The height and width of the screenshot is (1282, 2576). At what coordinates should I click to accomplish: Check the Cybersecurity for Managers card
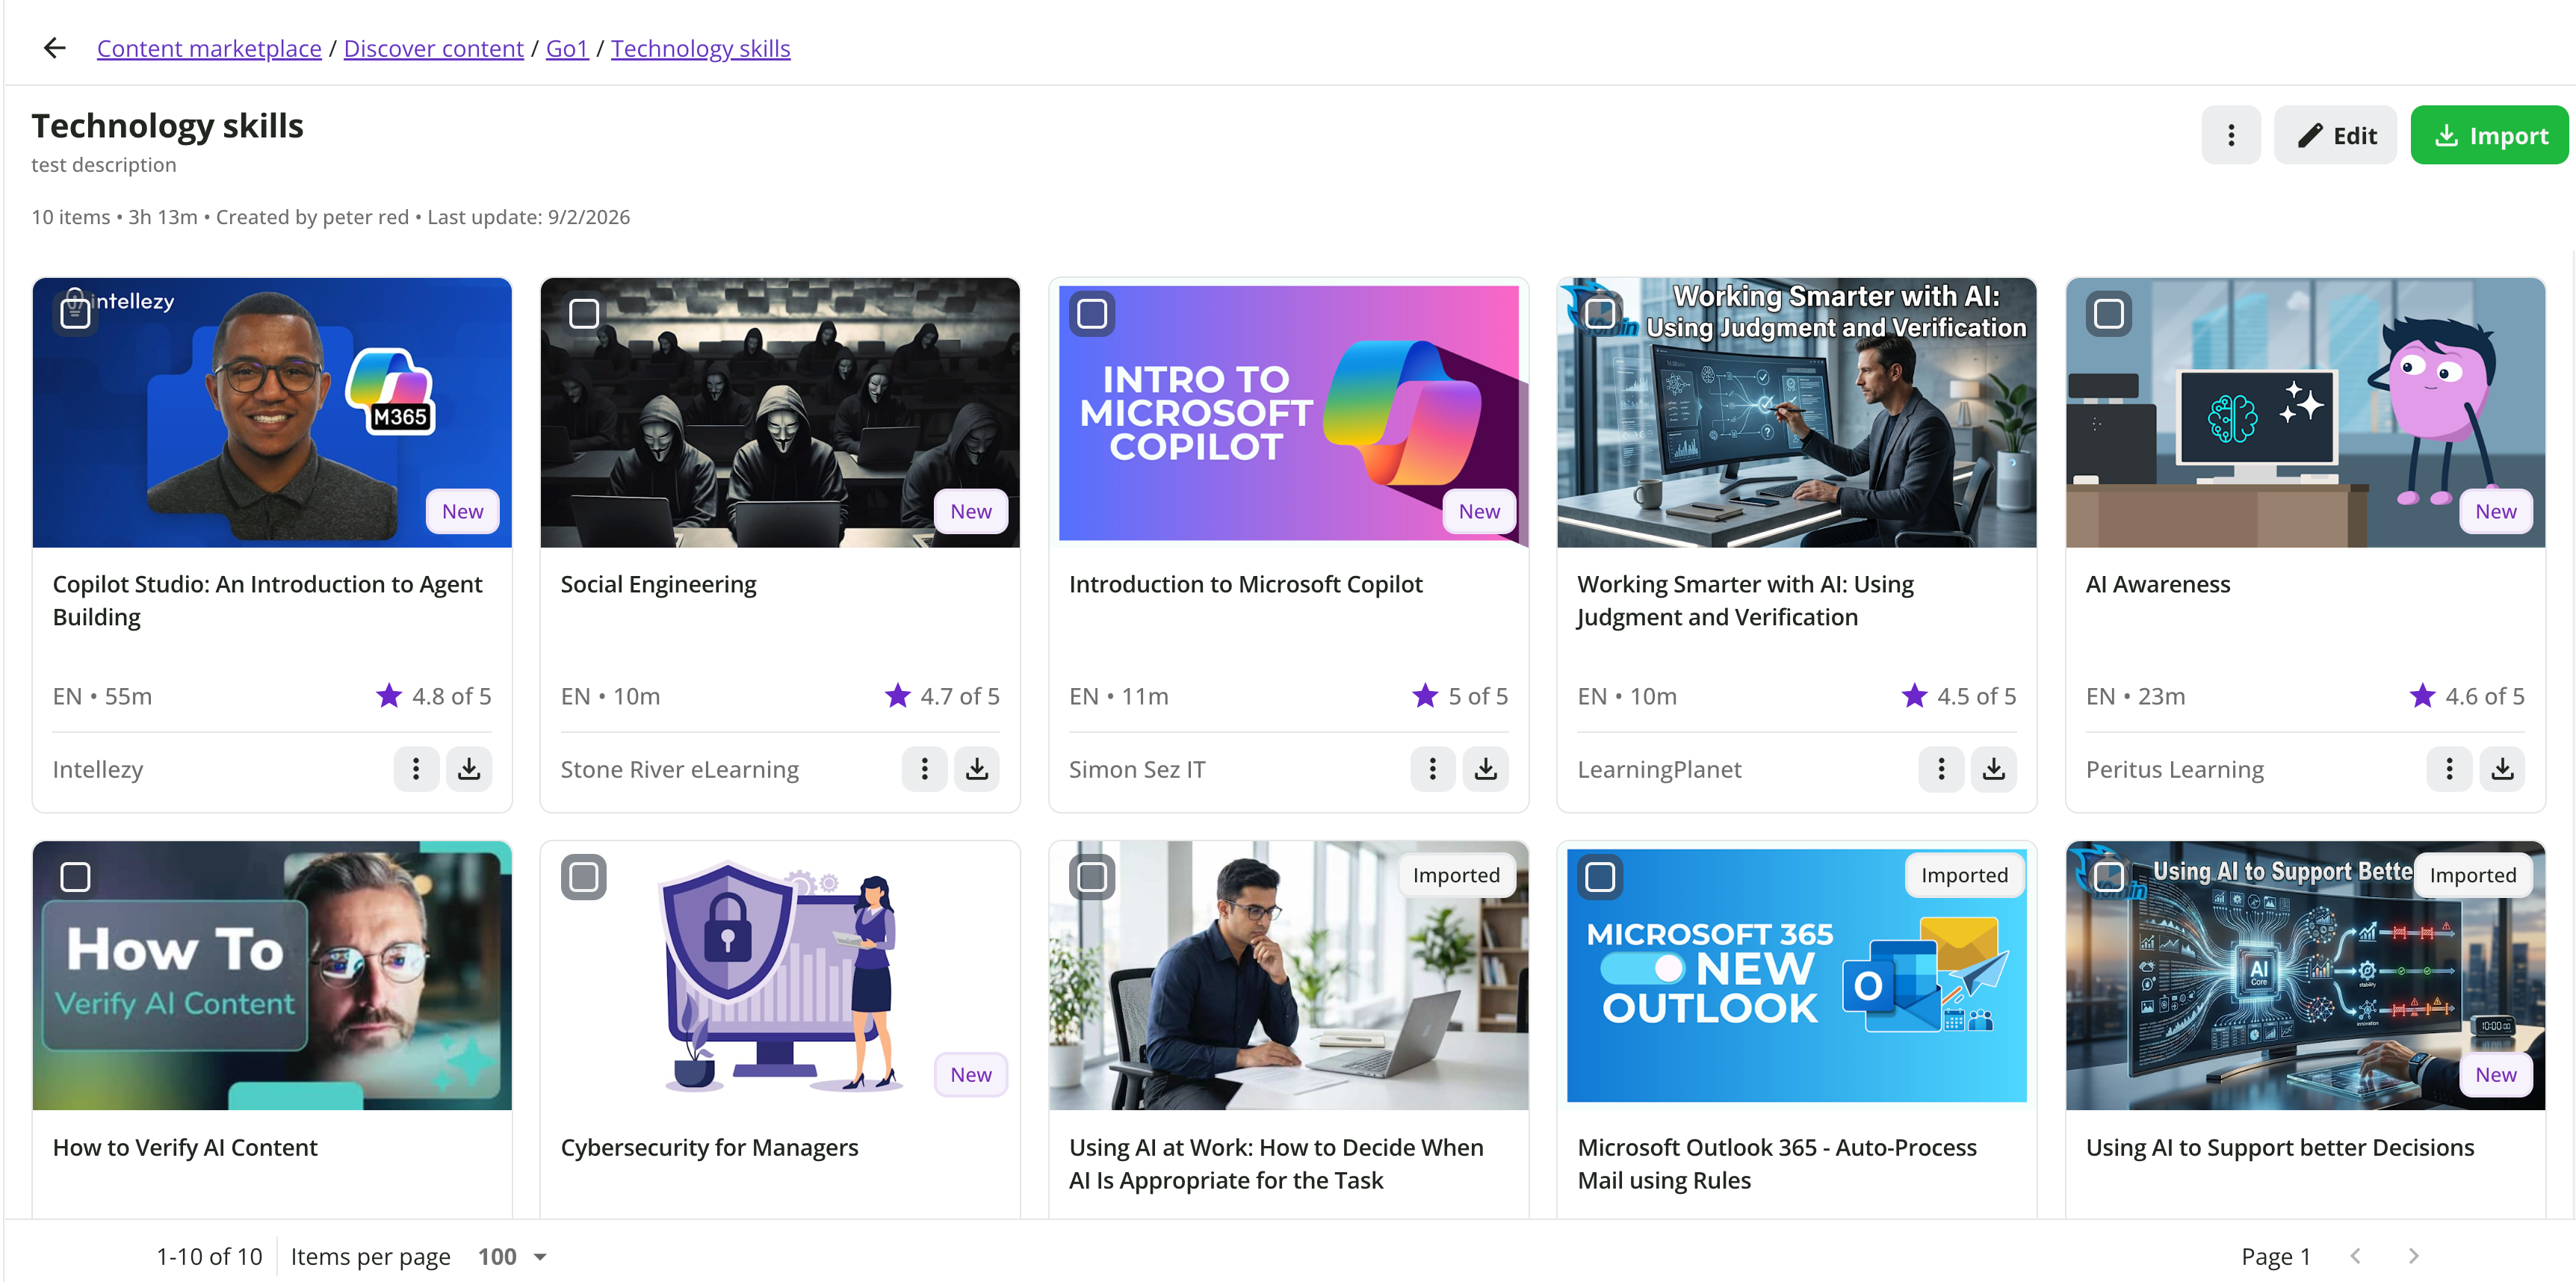584,877
